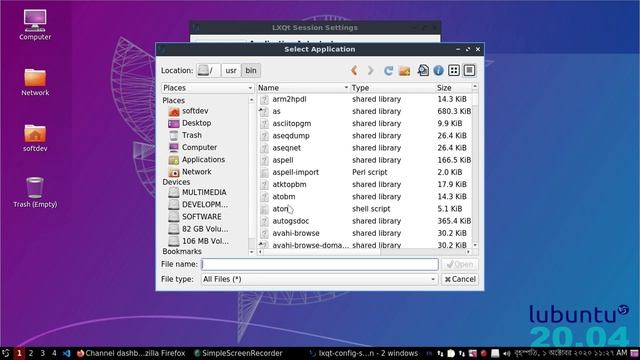
Task: Create a new folder with the folder-plus icon
Action: point(404,71)
